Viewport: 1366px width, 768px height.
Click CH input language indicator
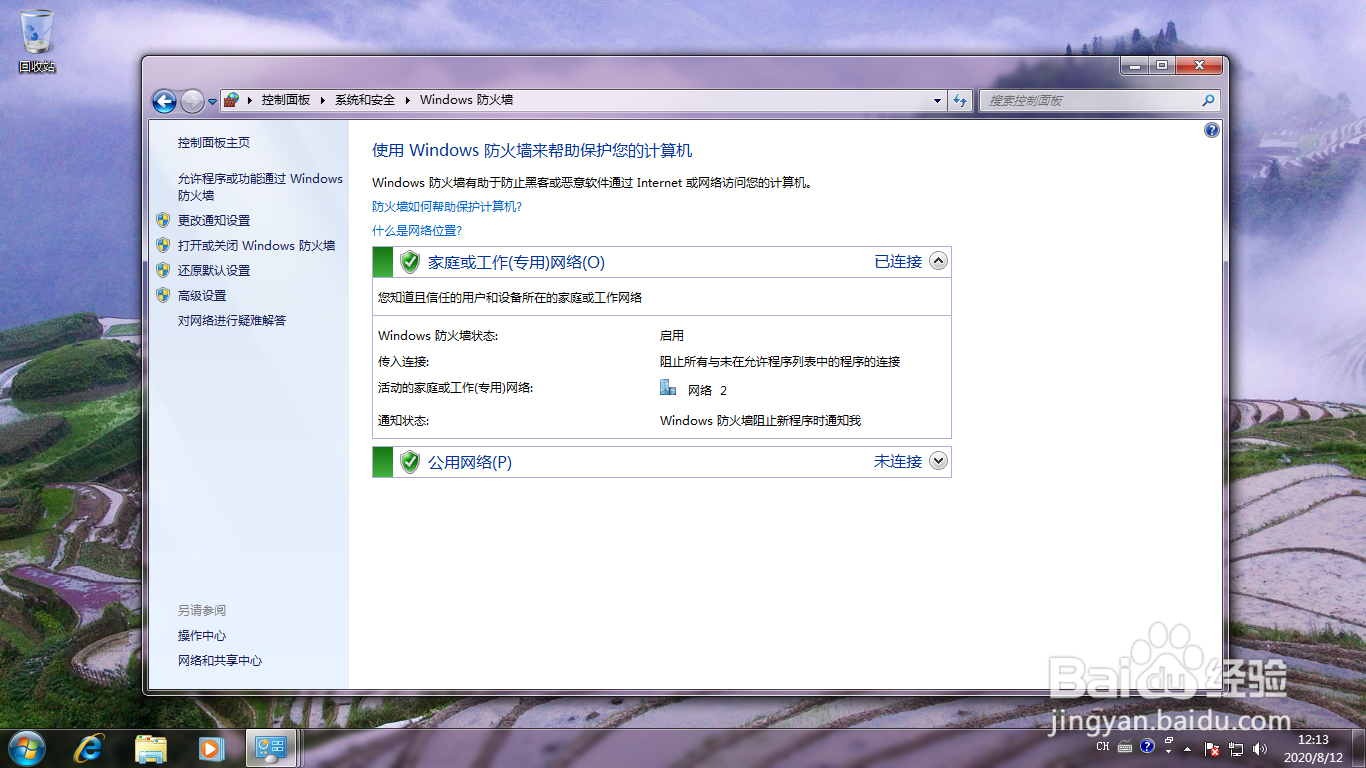[1103, 746]
